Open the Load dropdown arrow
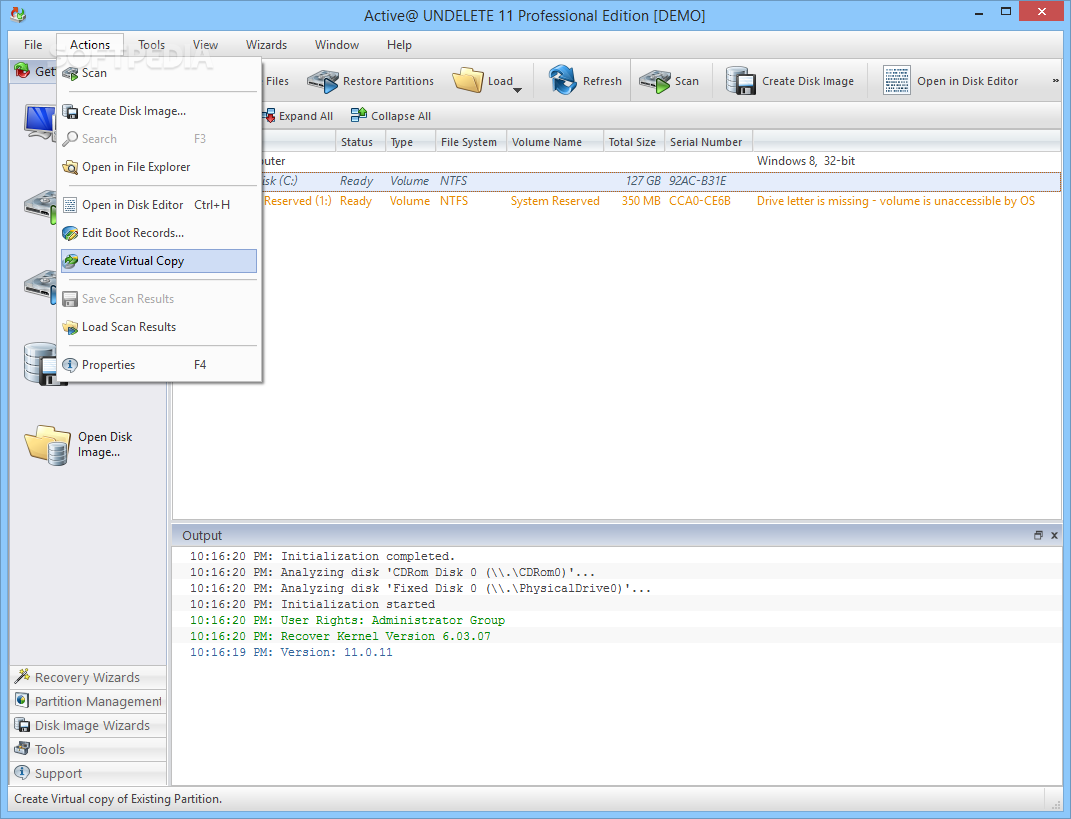The image size is (1071, 819). (517, 89)
